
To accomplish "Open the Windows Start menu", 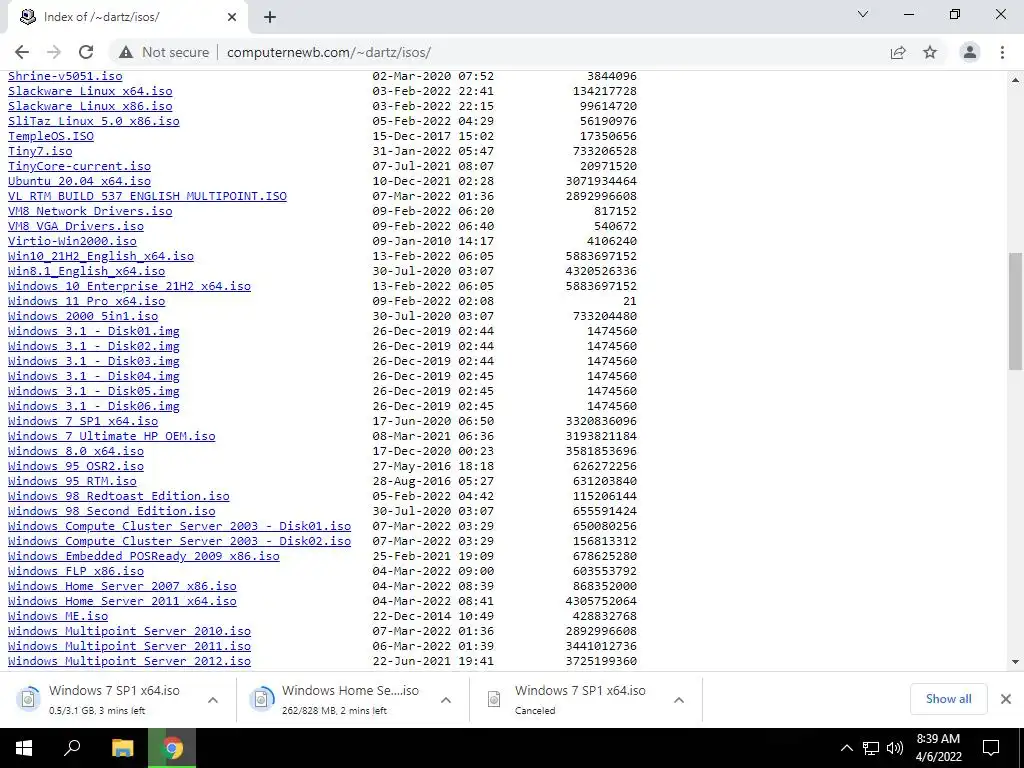I will [24, 748].
